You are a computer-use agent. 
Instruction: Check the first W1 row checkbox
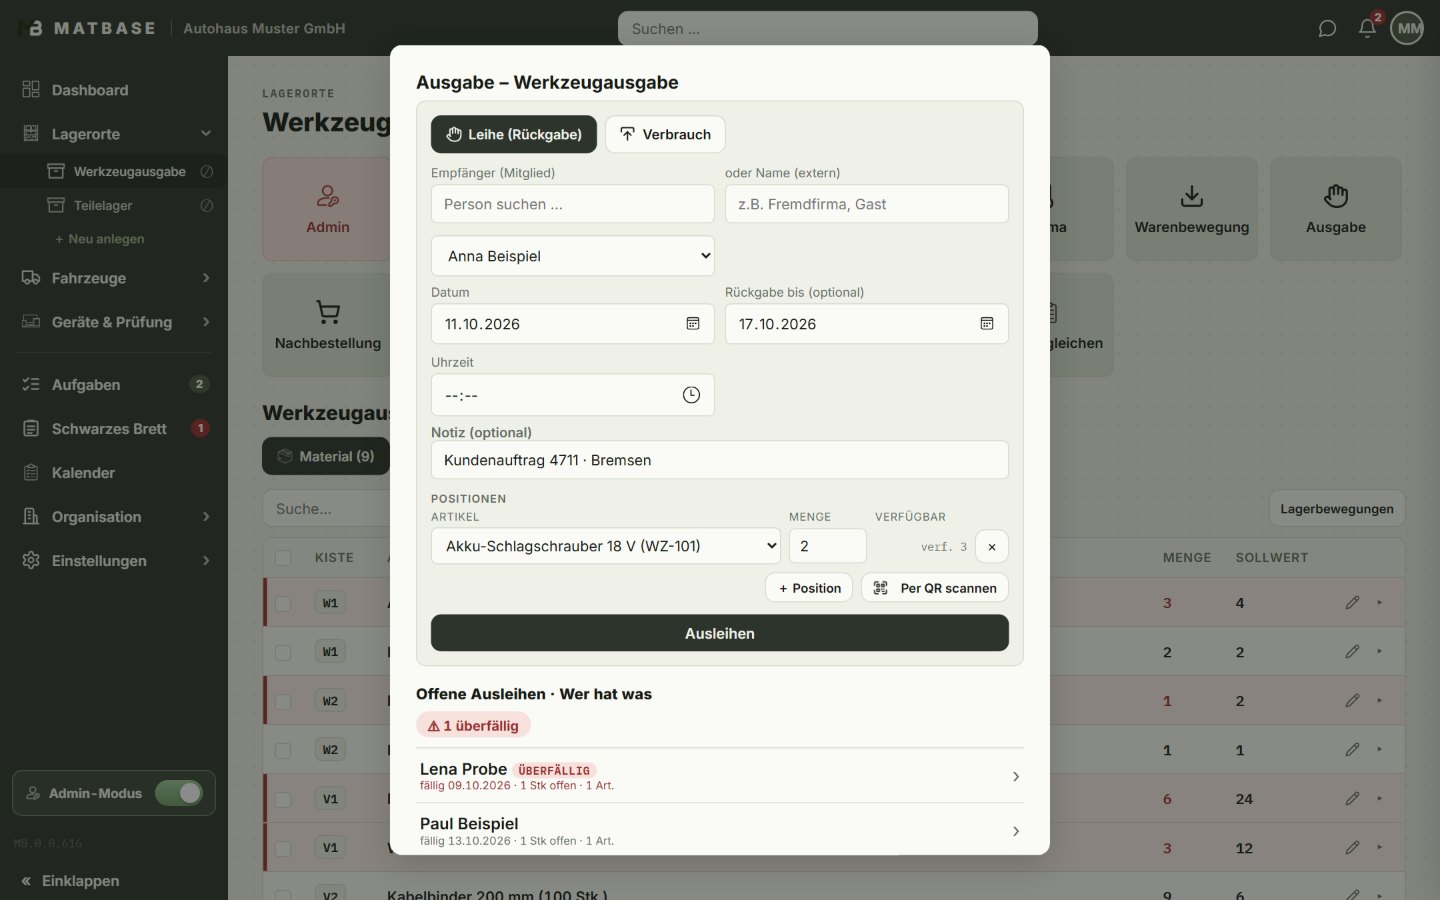click(x=283, y=603)
